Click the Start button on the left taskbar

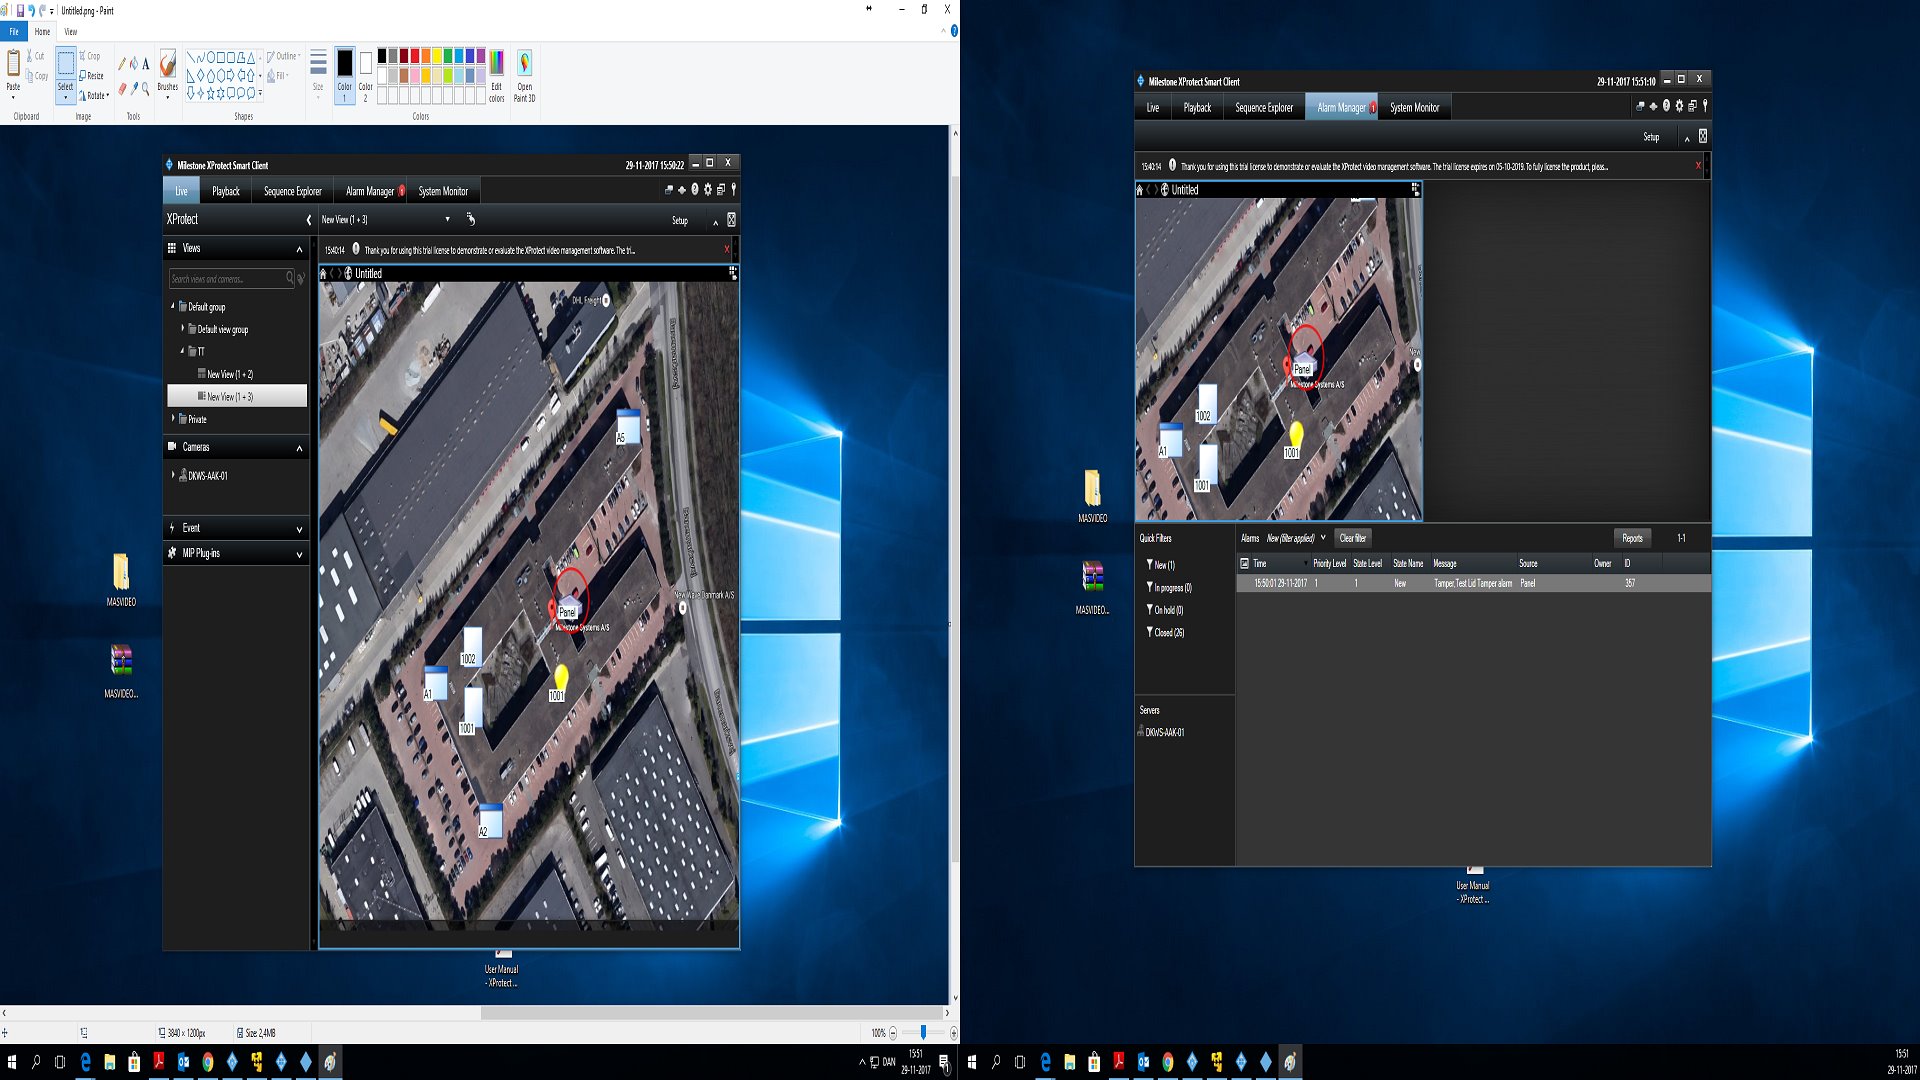click(12, 1062)
